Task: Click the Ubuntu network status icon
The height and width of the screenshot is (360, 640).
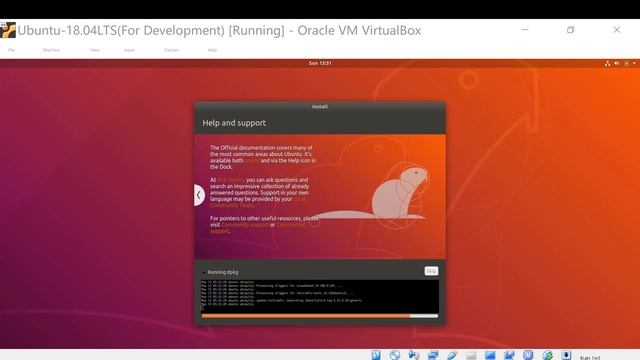Action: pos(607,63)
